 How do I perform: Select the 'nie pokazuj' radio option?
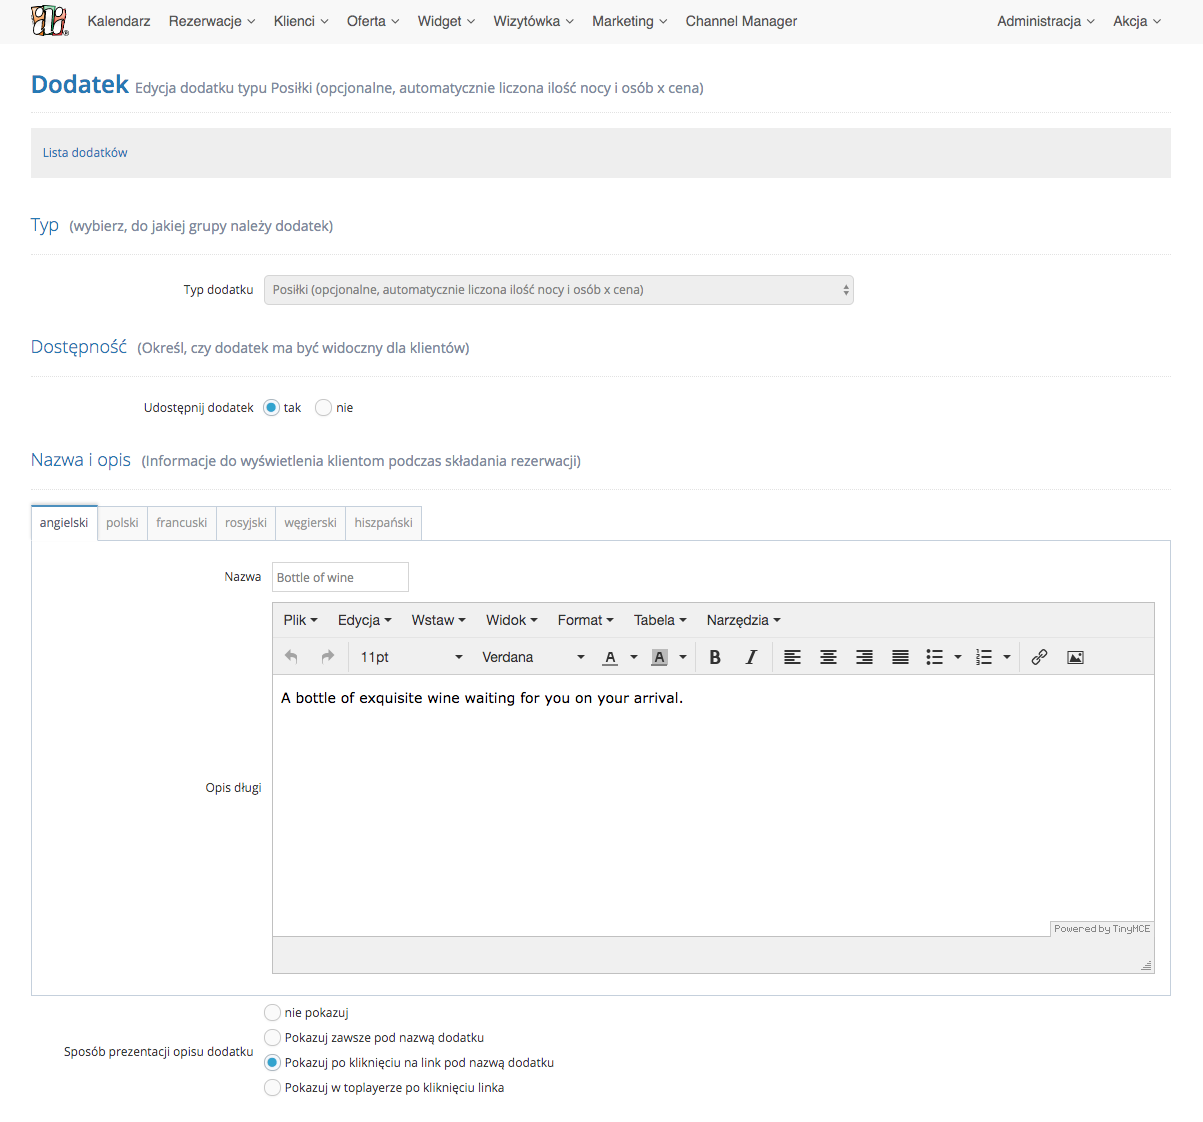pos(272,1013)
